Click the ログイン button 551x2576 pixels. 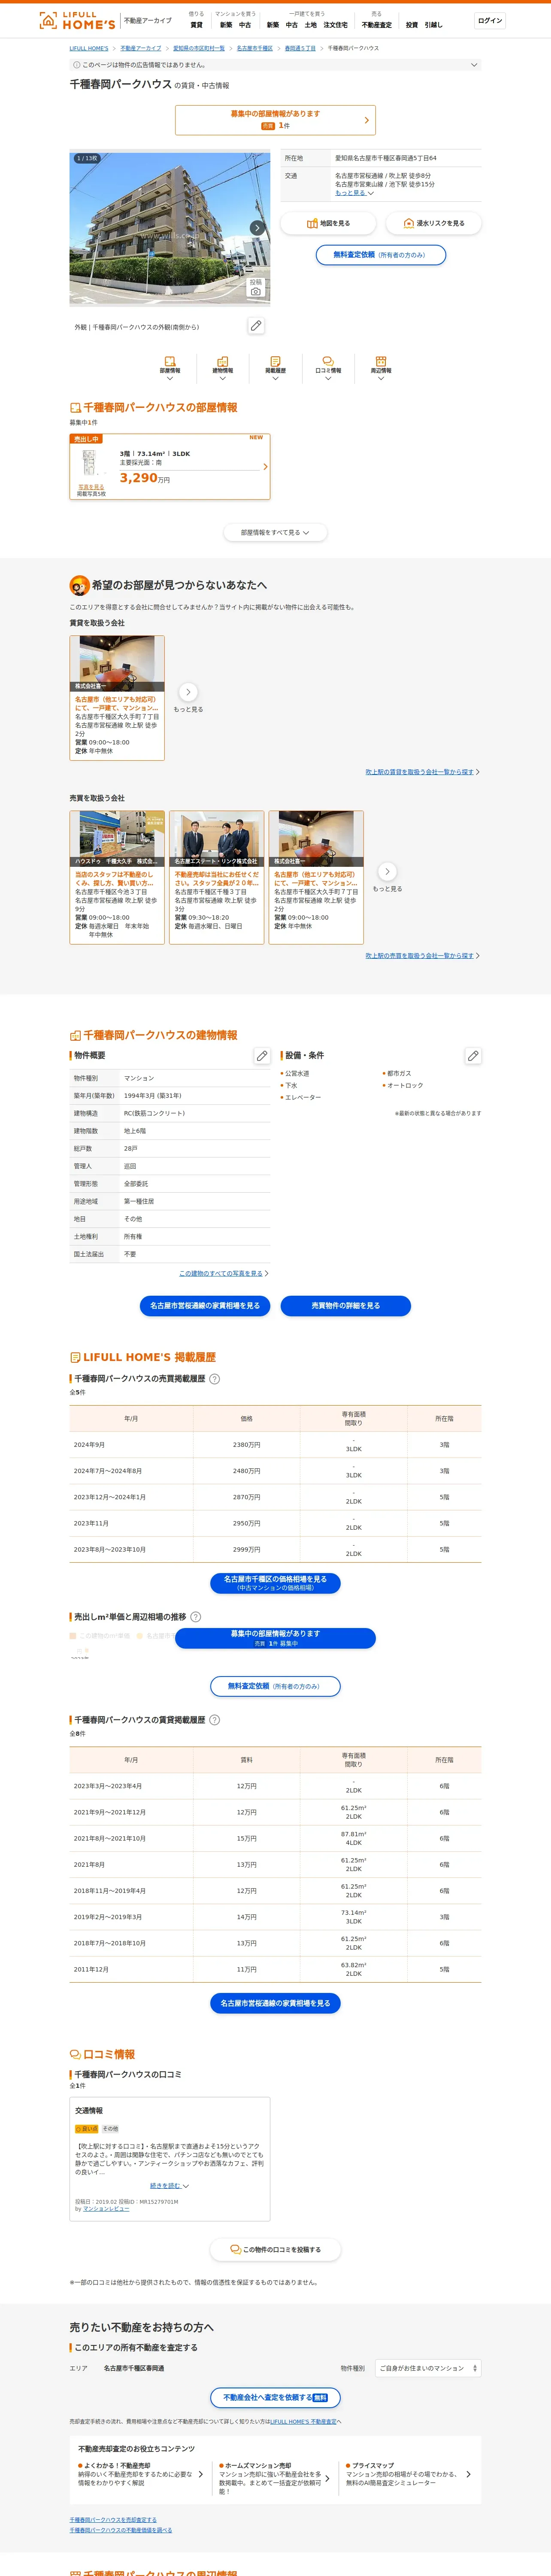[490, 21]
